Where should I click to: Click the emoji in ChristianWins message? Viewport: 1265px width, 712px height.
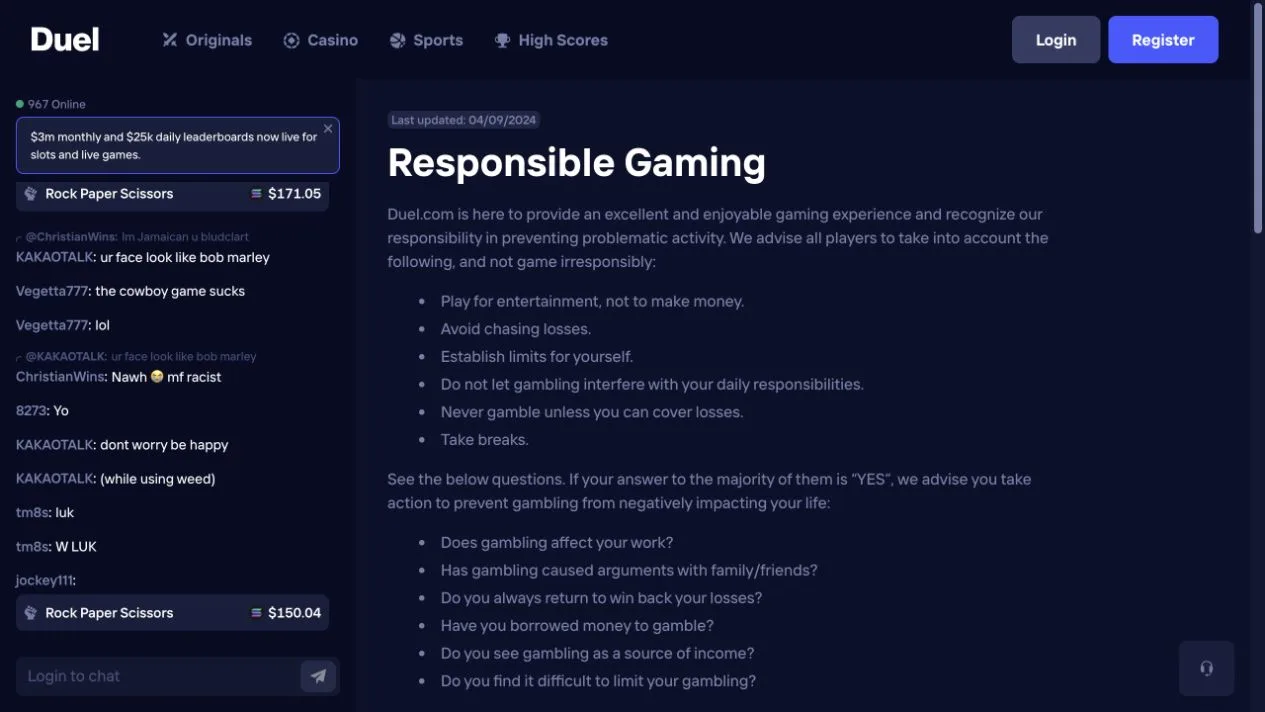(157, 377)
